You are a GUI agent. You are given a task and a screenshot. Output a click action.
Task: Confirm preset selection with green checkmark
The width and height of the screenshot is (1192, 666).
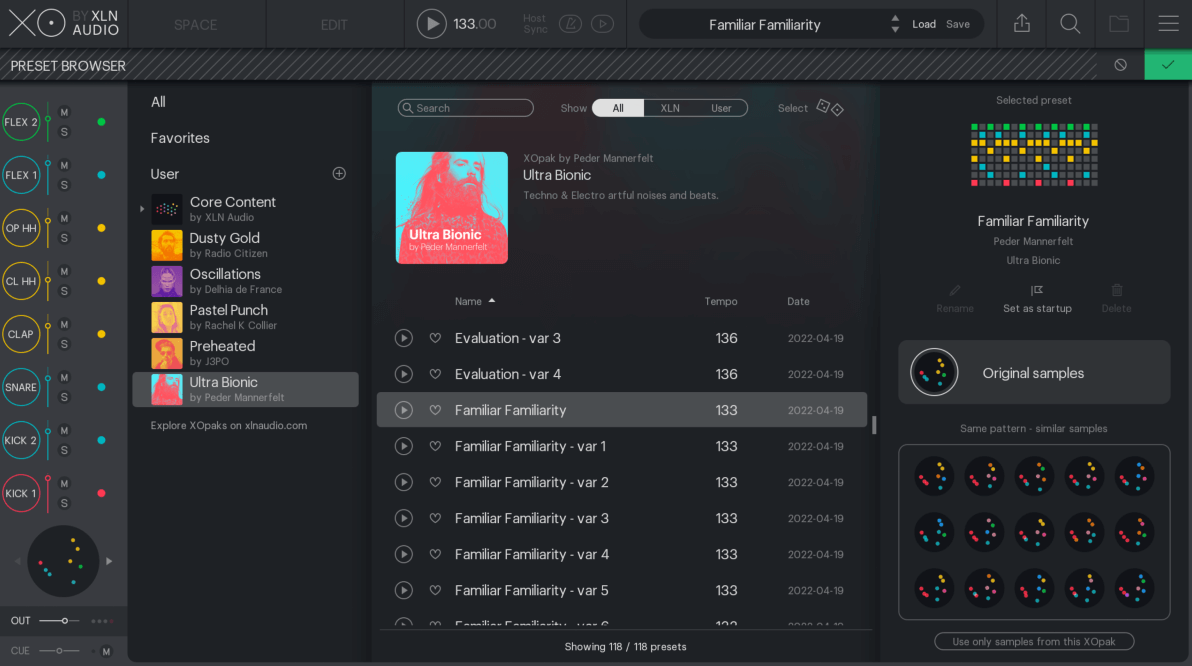(1168, 65)
